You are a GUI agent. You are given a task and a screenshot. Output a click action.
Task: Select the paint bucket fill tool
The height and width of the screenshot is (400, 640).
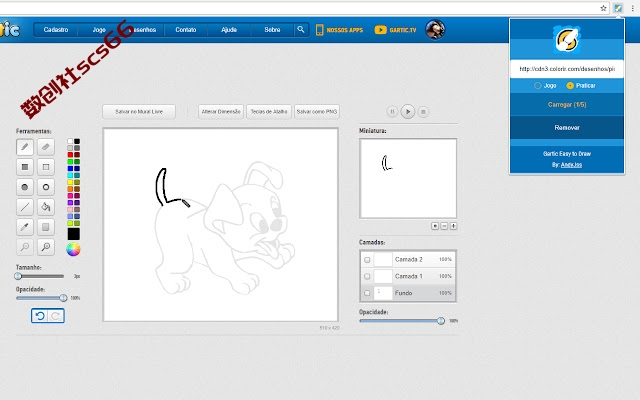[x=46, y=207]
